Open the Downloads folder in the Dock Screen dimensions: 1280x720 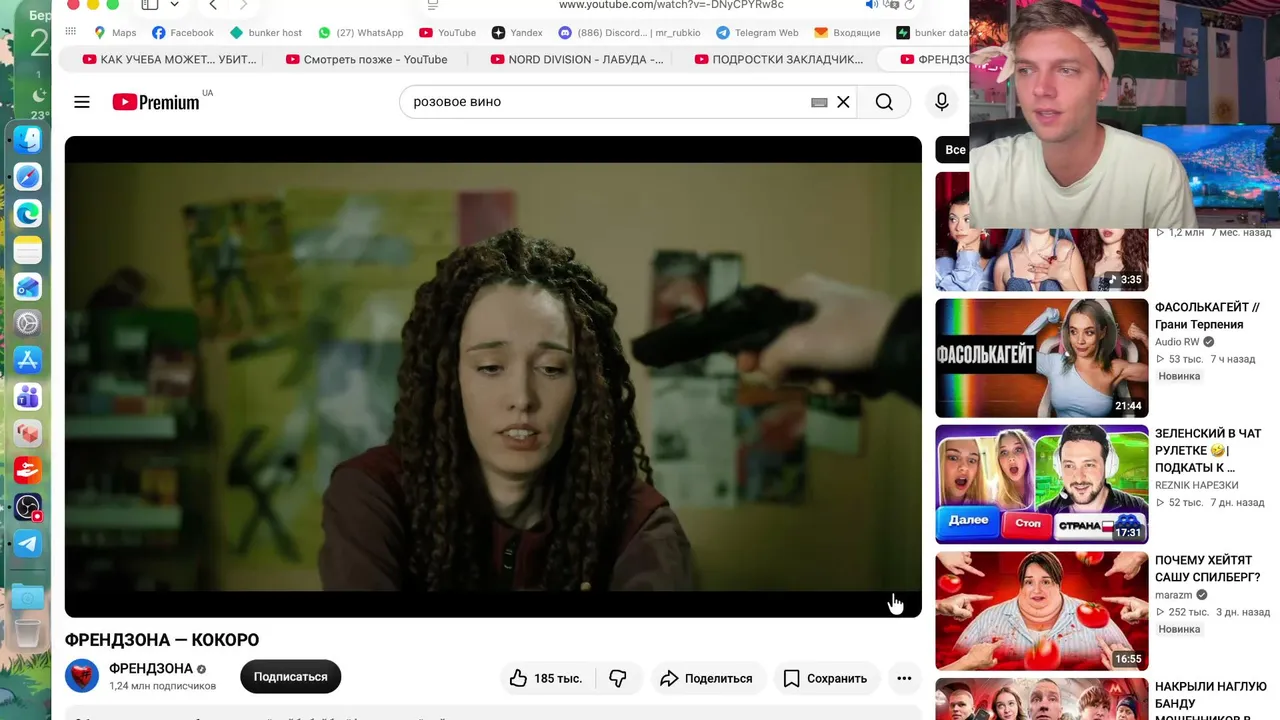tap(28, 597)
